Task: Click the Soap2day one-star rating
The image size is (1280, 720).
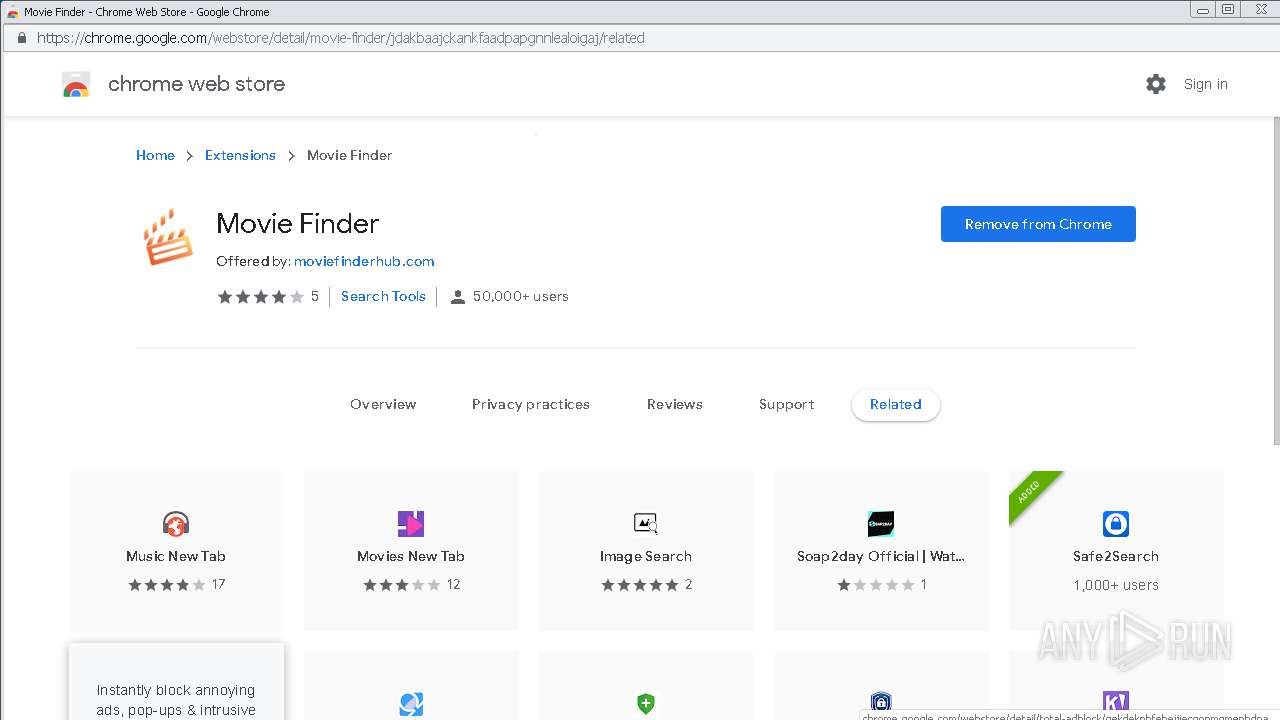Action: (x=876, y=585)
